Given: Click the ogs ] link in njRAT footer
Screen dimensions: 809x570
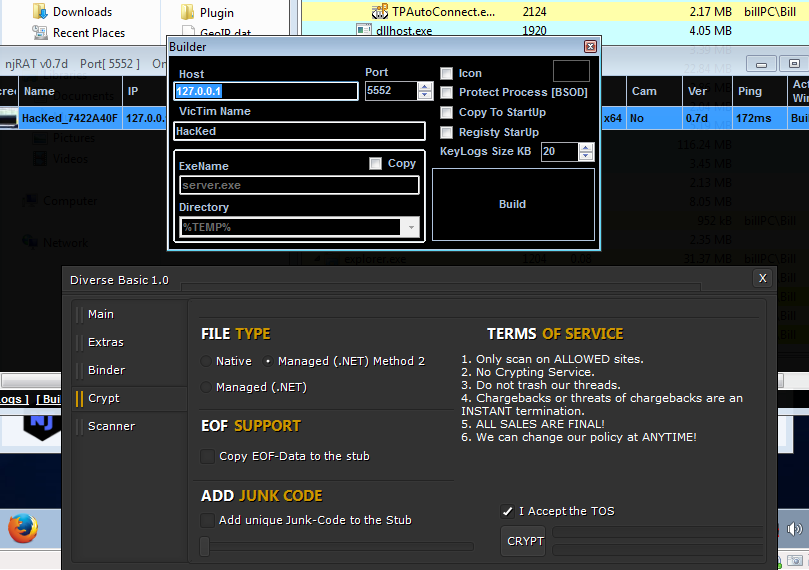Looking at the screenshot, I should pos(14,399).
